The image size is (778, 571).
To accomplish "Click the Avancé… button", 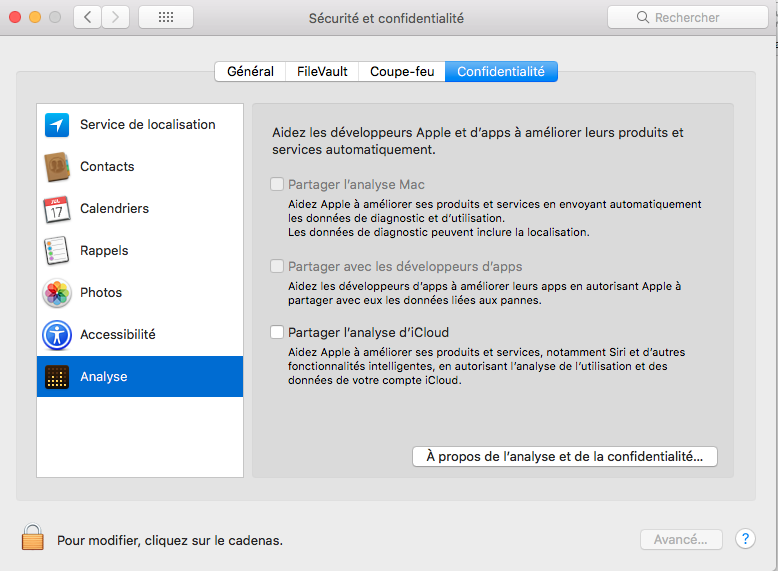I will coord(681,539).
